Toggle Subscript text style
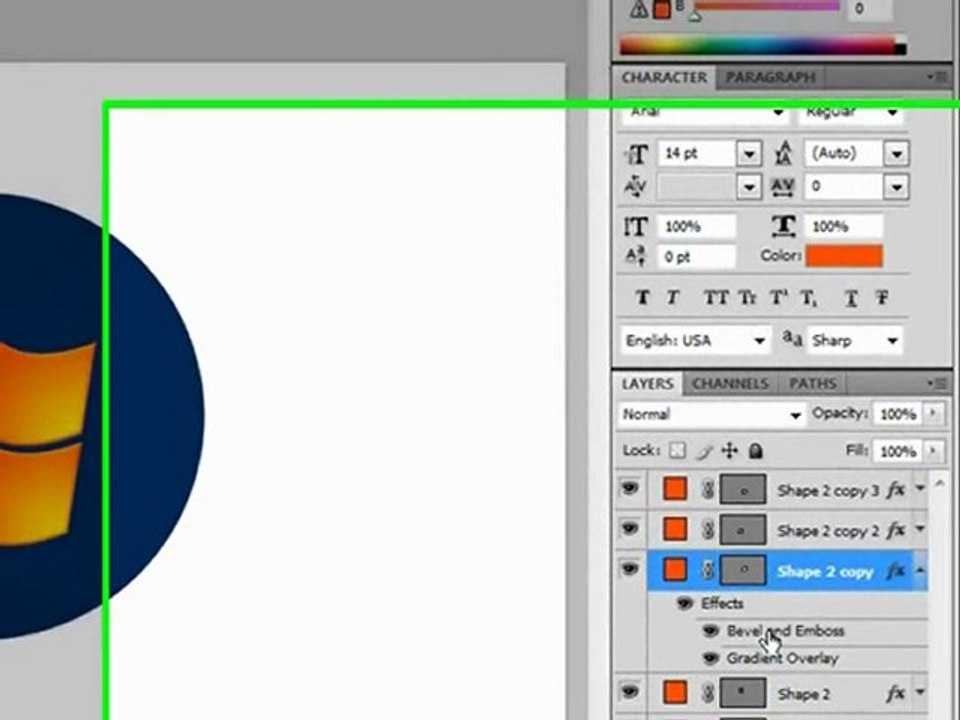 click(808, 299)
